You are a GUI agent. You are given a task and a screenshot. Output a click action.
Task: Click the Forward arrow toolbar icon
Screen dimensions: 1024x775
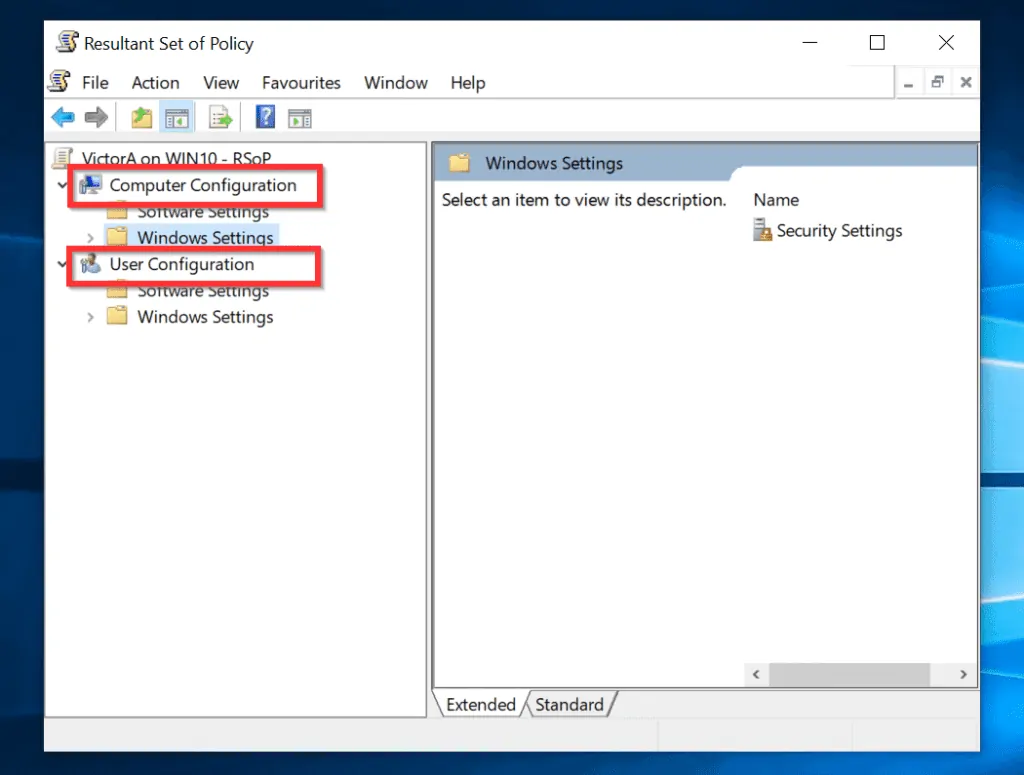[96, 118]
